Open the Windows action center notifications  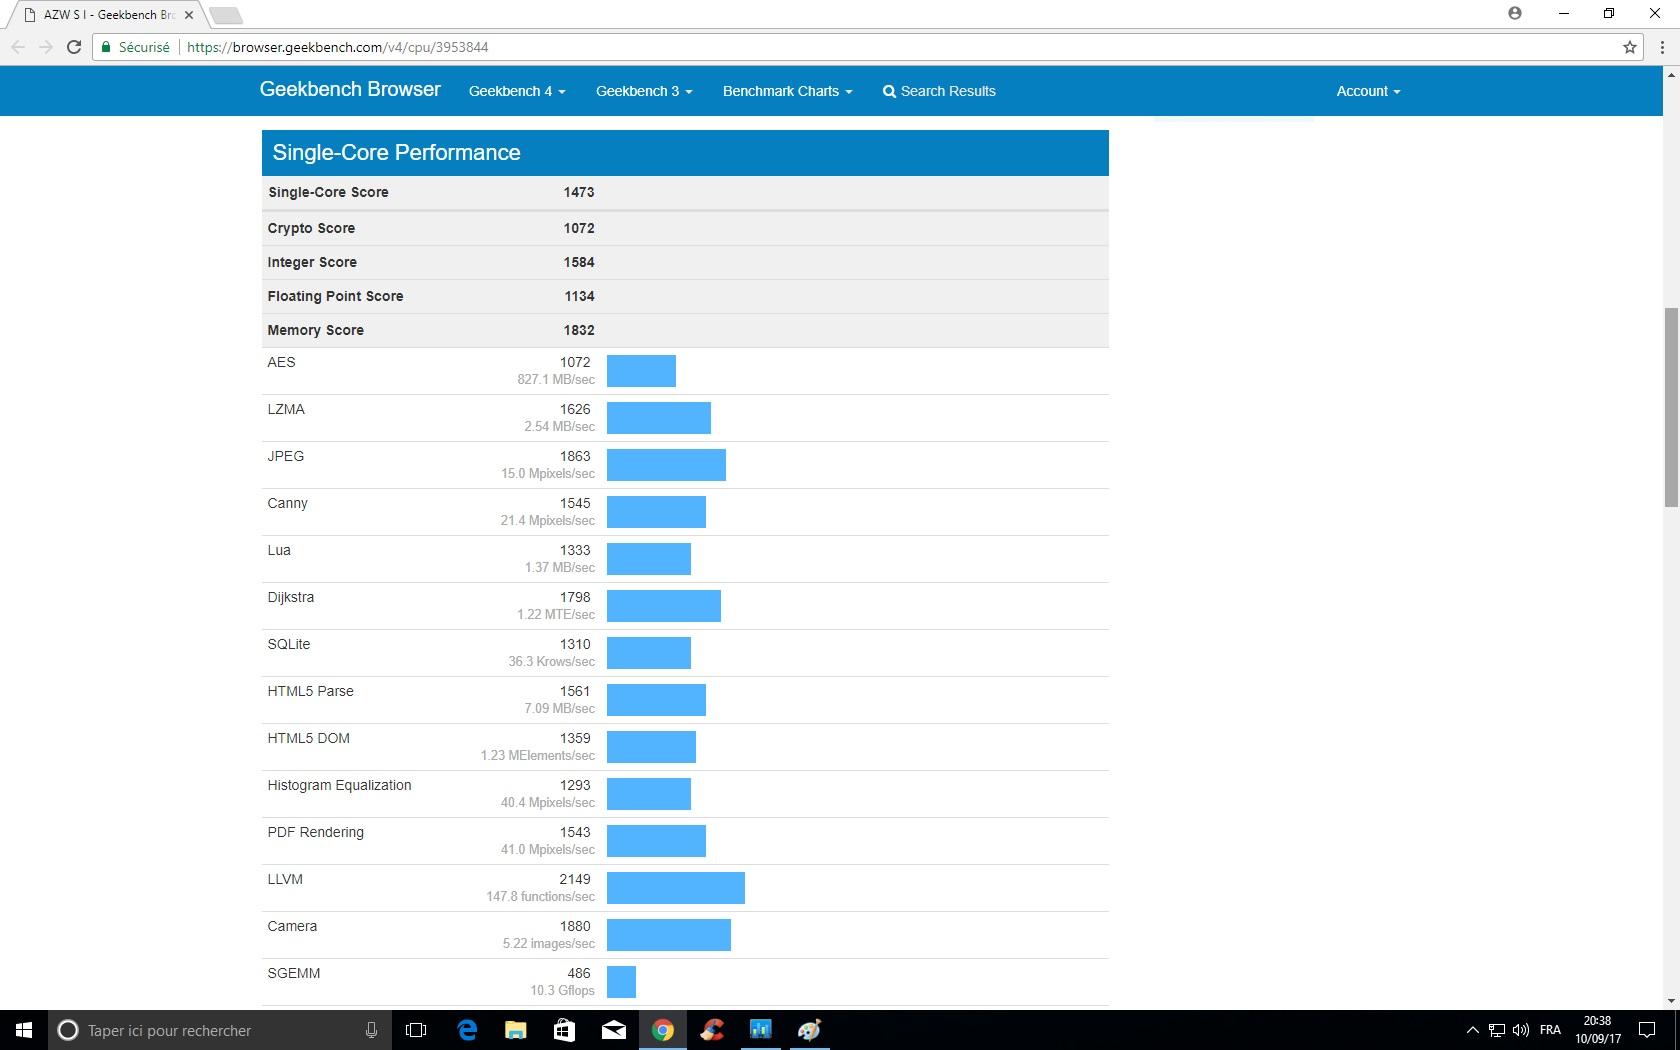[x=1646, y=1030]
